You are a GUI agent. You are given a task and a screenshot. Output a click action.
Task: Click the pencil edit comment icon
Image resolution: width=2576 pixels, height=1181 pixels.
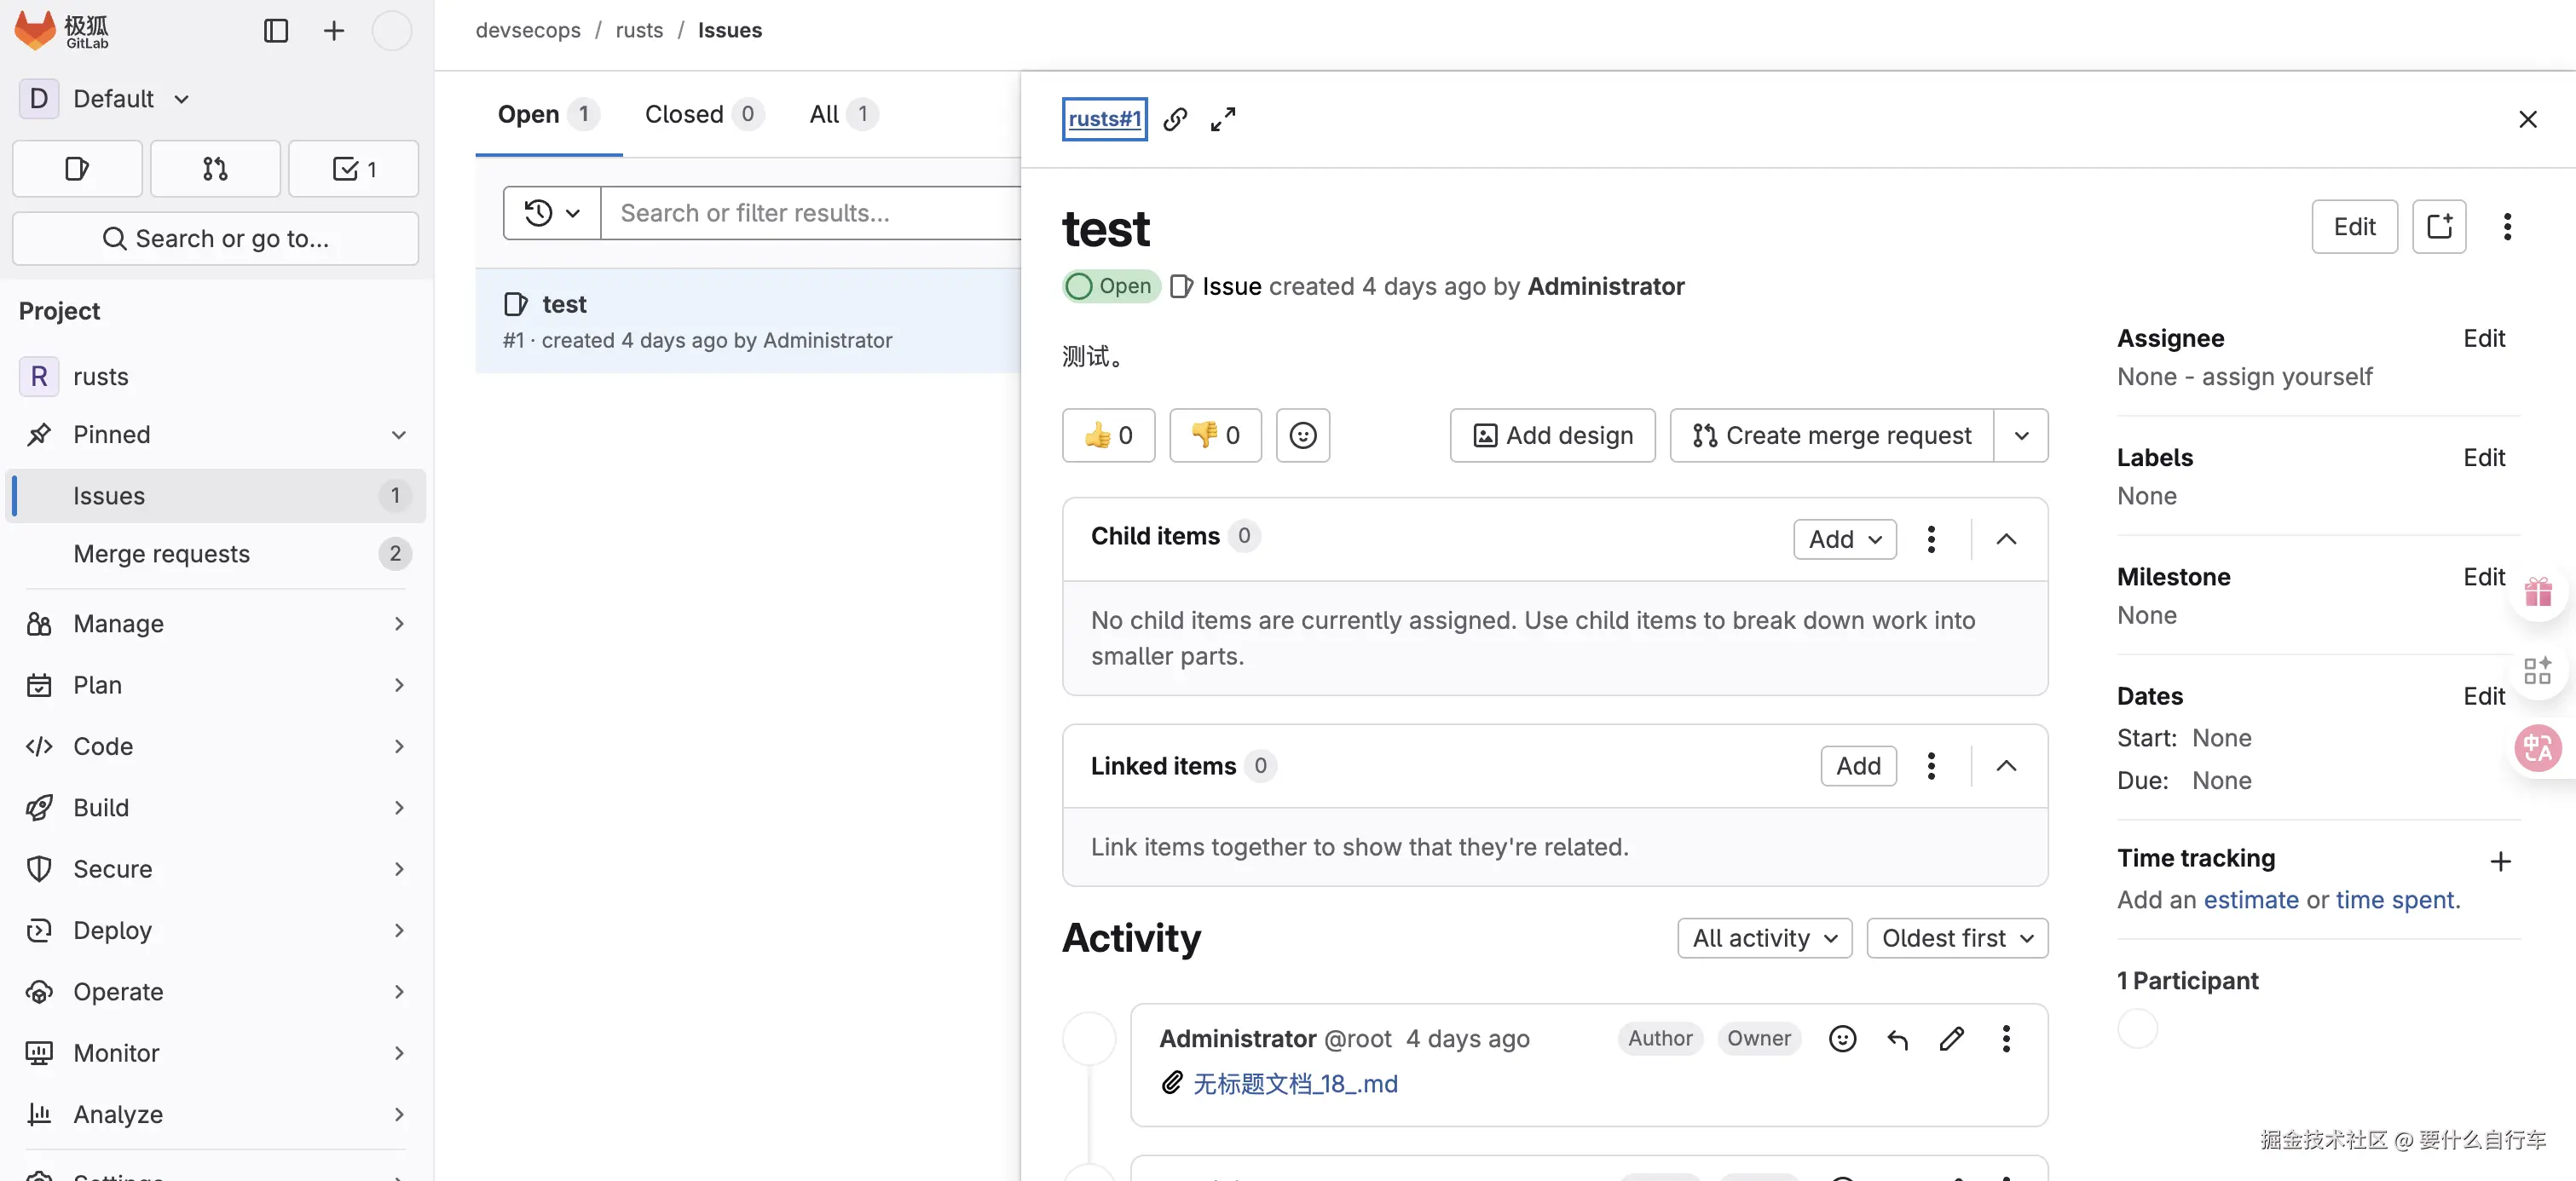[x=1951, y=1039]
